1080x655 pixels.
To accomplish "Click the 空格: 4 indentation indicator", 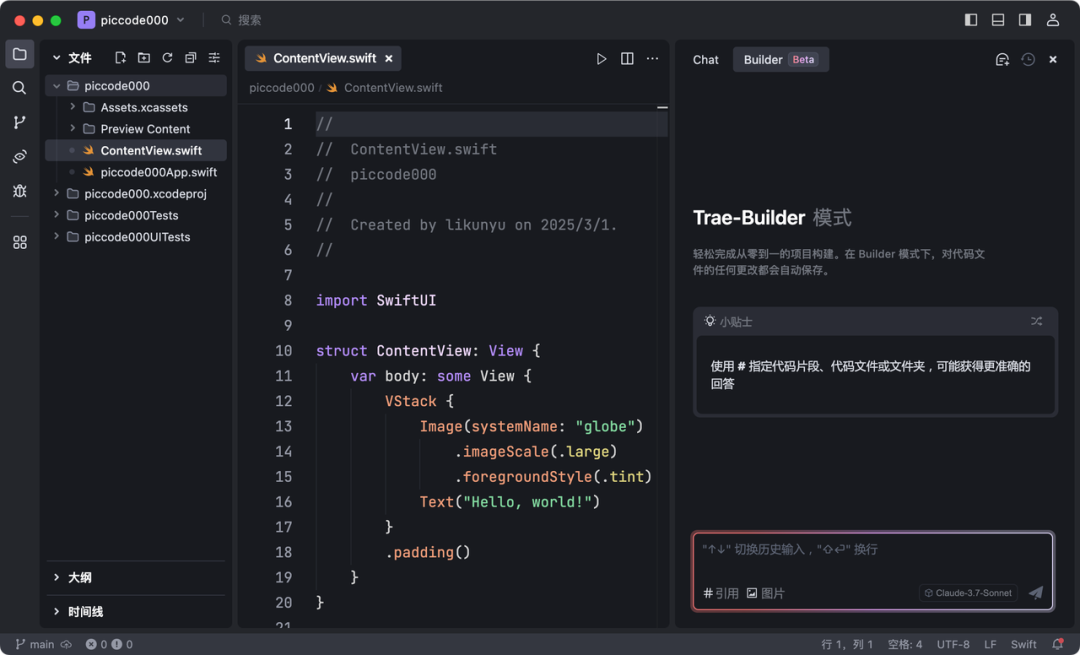I will 904,644.
